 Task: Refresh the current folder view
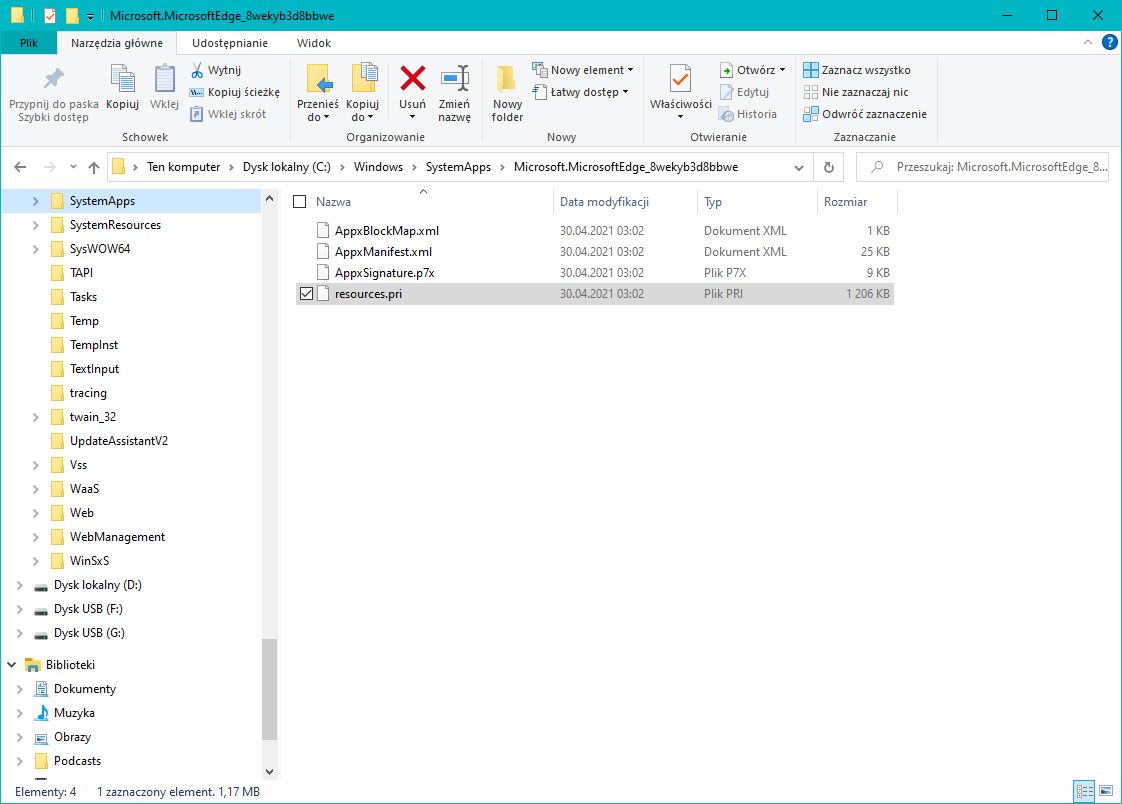tap(829, 167)
